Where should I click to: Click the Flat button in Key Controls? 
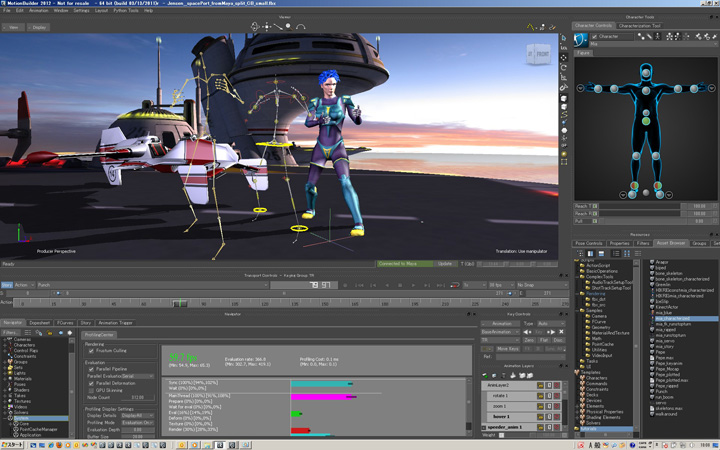click(544, 340)
